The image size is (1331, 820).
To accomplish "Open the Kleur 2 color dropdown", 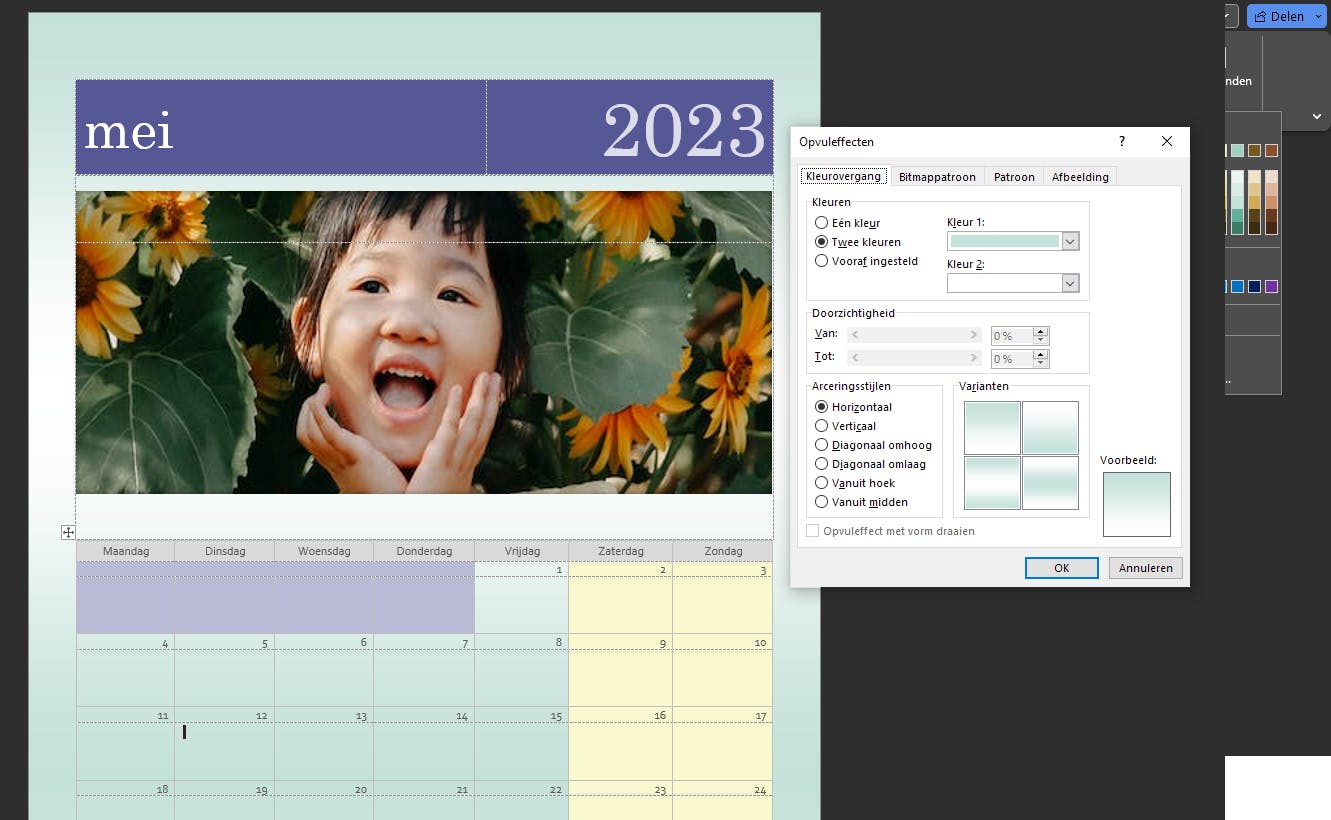I will click(x=1070, y=283).
